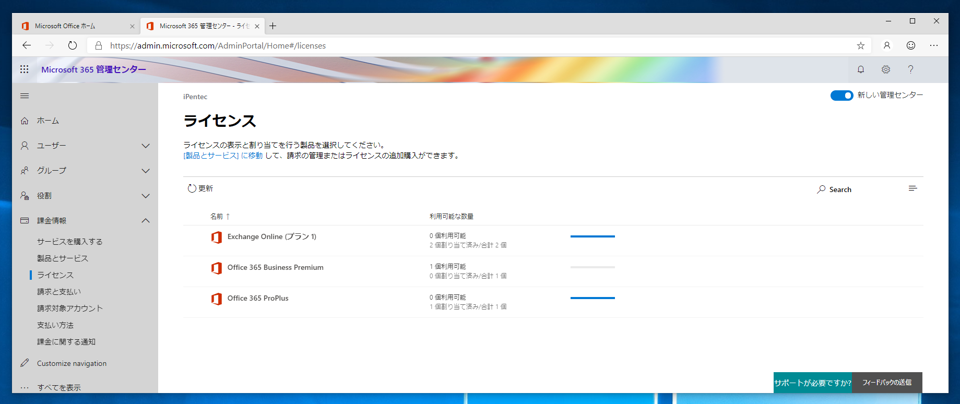Image resolution: width=960 pixels, height=404 pixels.
Task: Select the Microsoft 365 管理センター tab
Action: 201,26
